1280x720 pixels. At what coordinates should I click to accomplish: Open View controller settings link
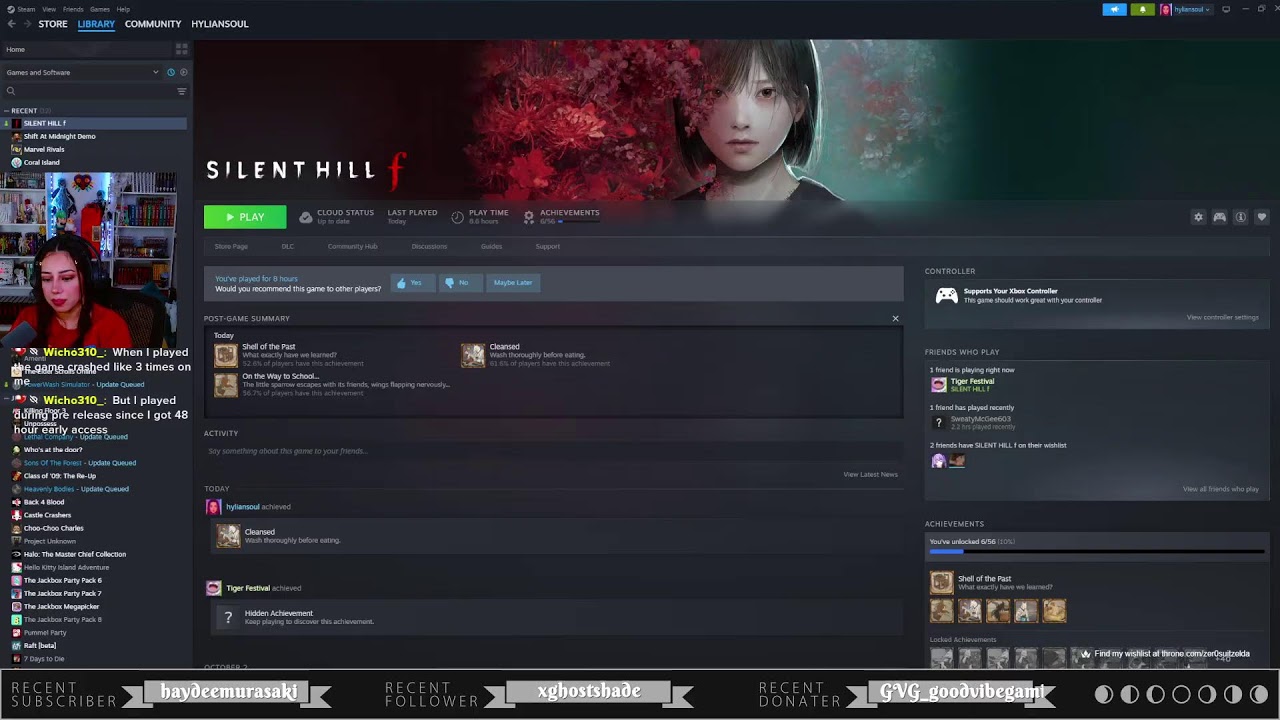click(1222, 317)
